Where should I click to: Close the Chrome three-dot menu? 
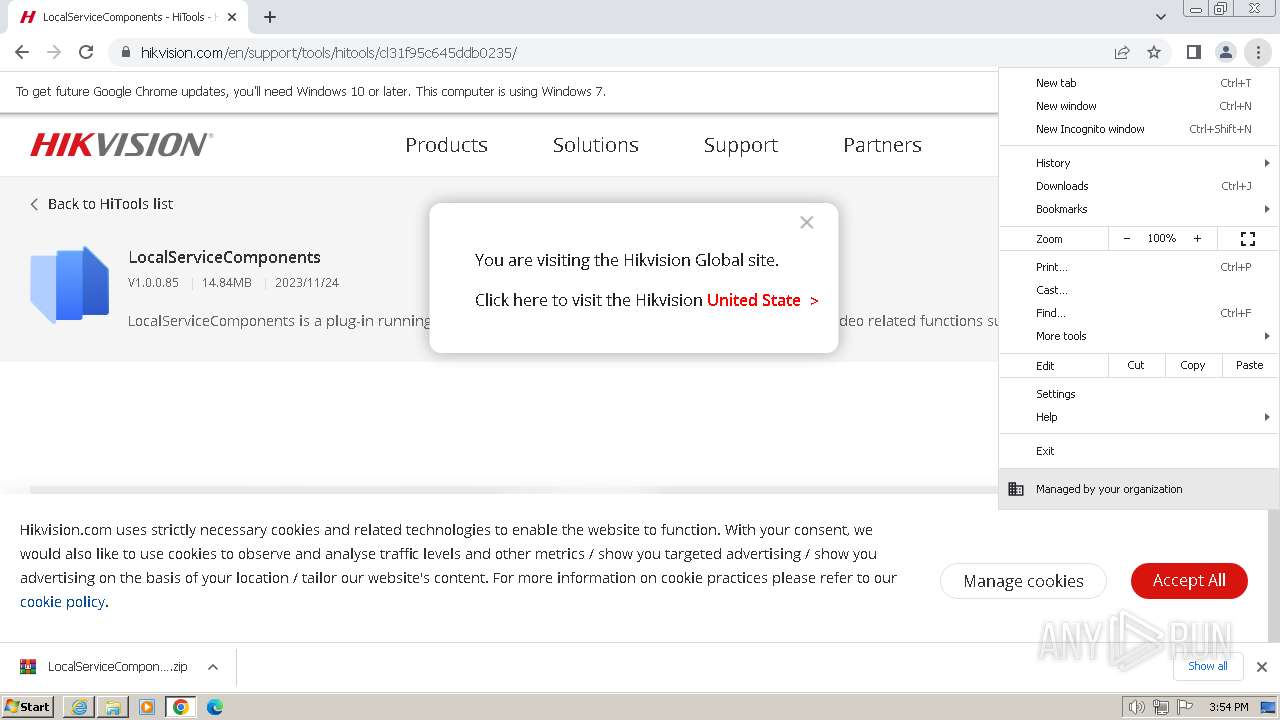click(x=1258, y=52)
